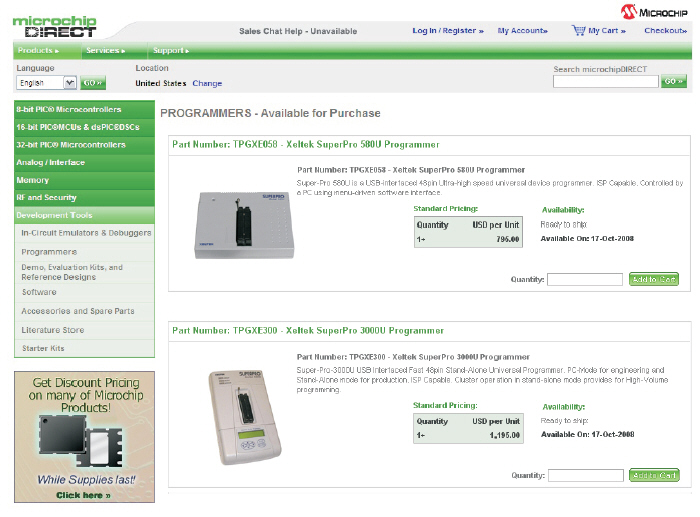Click the SuperPro 3000U product image
Viewport: 700px width, 517px height.
[x=245, y=418]
